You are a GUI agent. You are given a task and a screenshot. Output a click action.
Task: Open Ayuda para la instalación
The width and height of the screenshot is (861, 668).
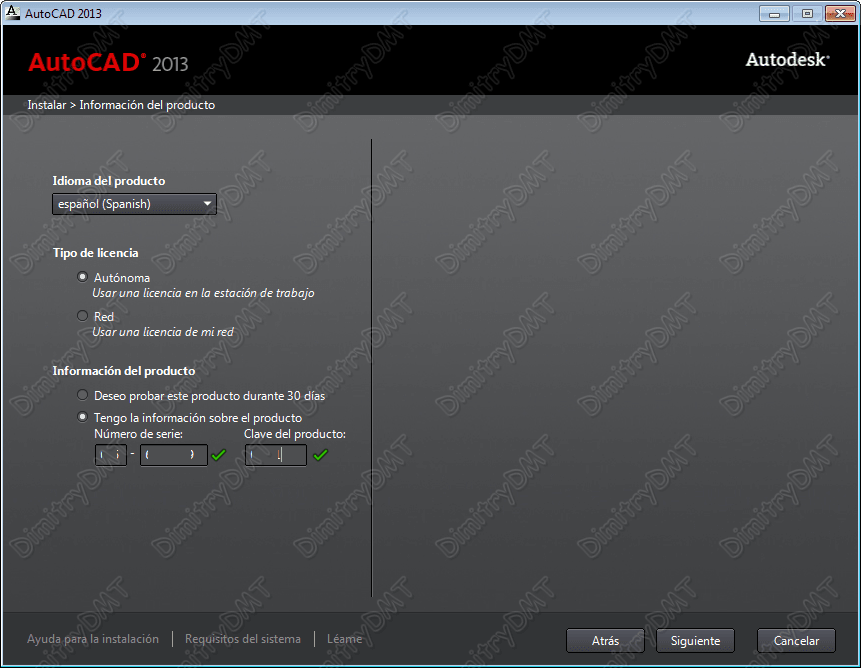93,639
